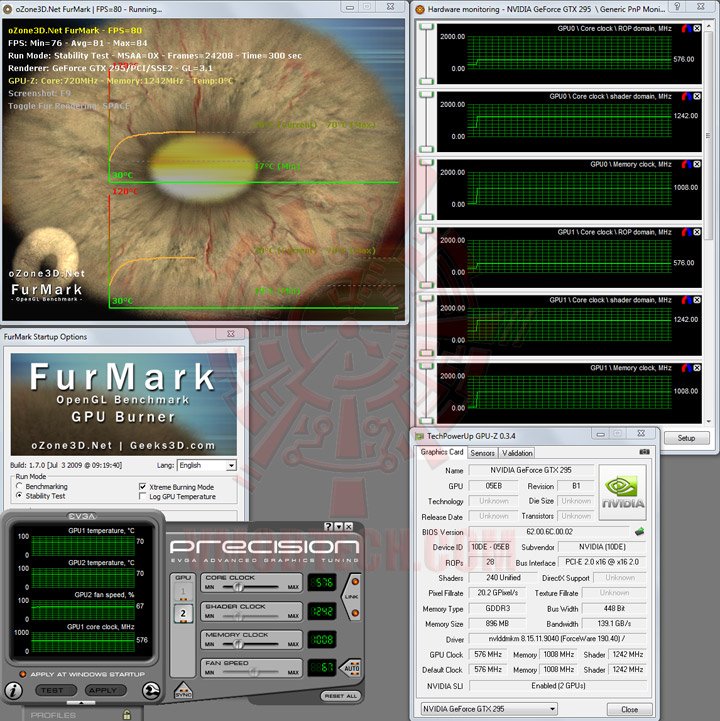
Task: Expand the Precision profiles panel arrow
Action: pos(81,703)
